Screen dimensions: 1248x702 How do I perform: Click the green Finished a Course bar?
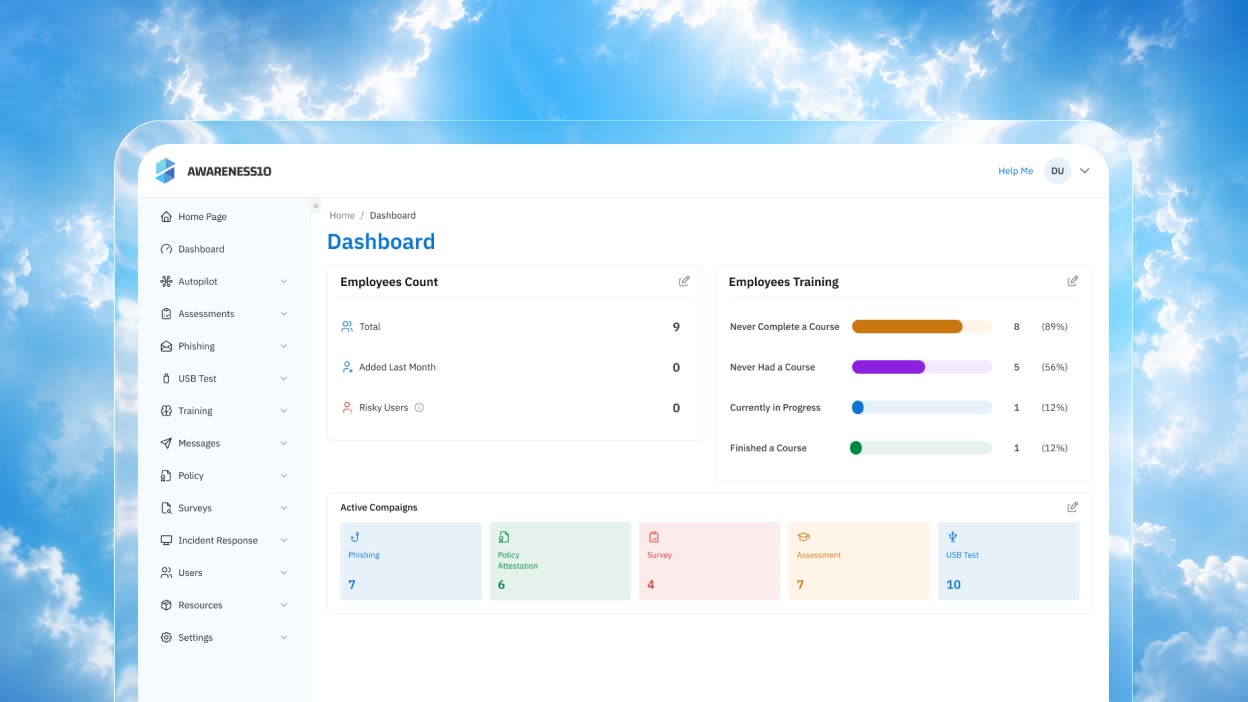856,448
